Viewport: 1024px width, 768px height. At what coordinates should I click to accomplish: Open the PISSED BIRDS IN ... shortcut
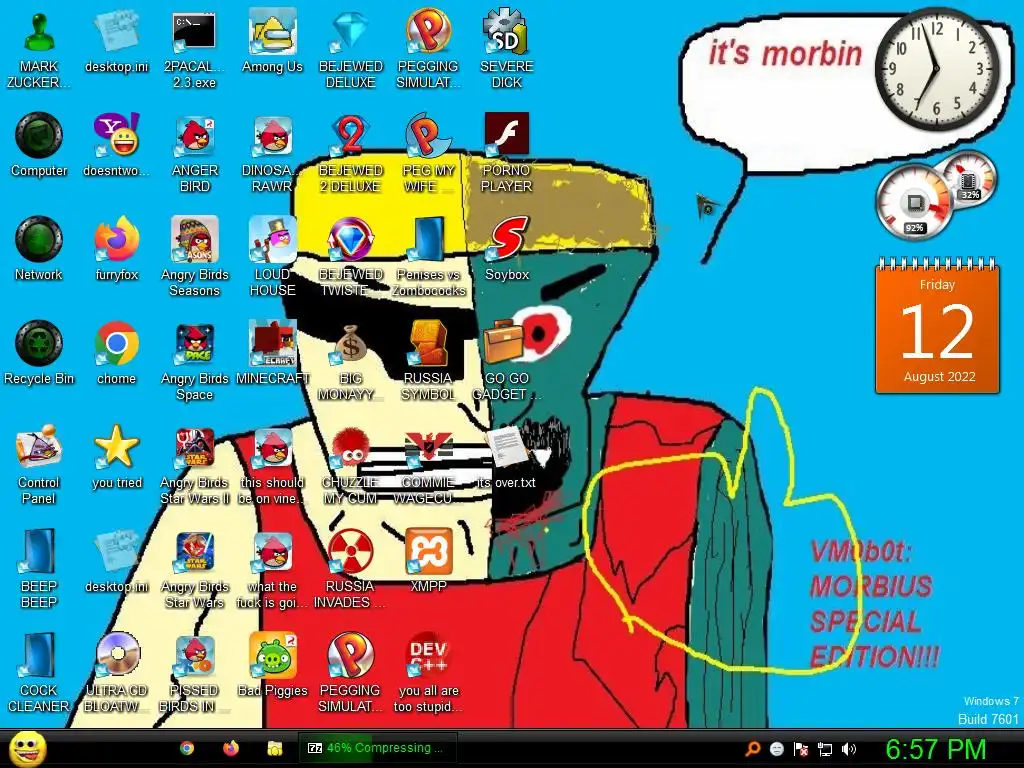point(195,673)
